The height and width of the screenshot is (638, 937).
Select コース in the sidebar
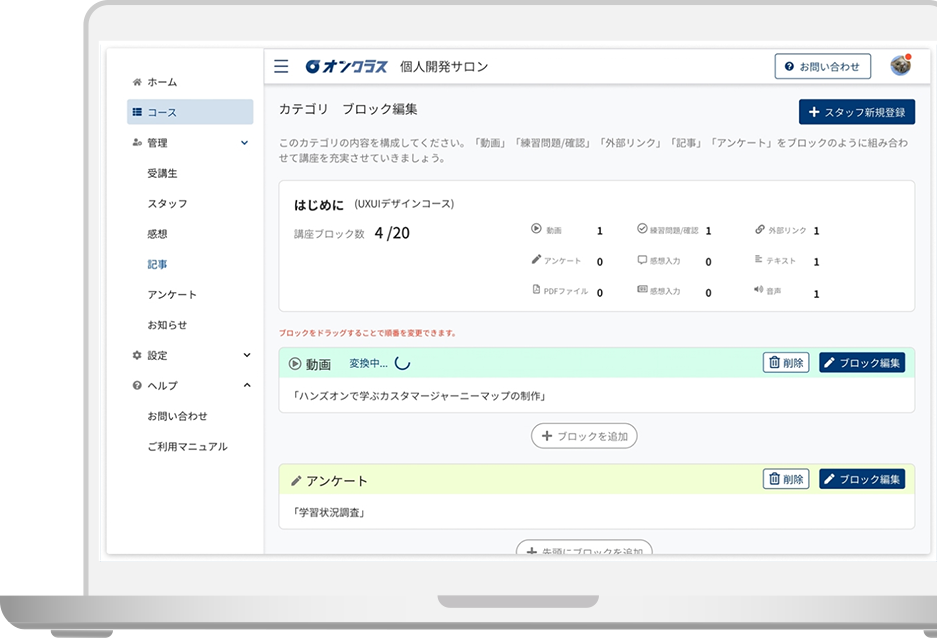[x=190, y=112]
